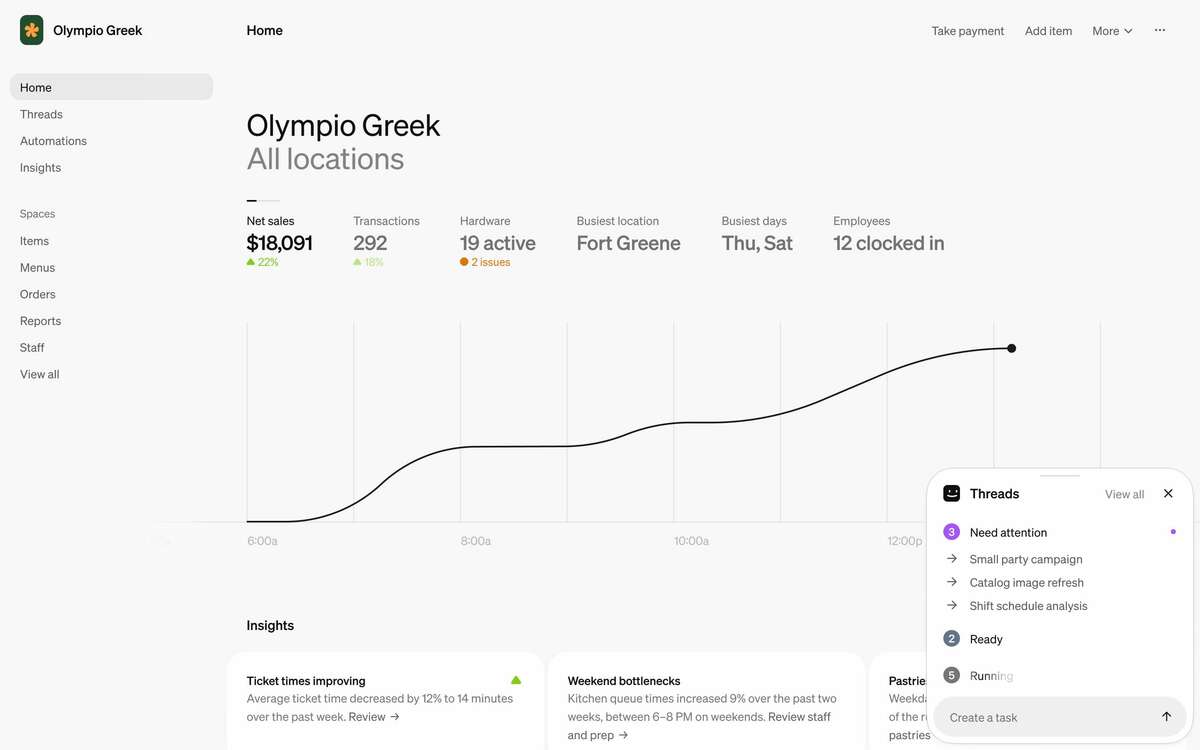Click arrow icon beside Small party campaign
The image size is (1200, 750).
point(952,559)
